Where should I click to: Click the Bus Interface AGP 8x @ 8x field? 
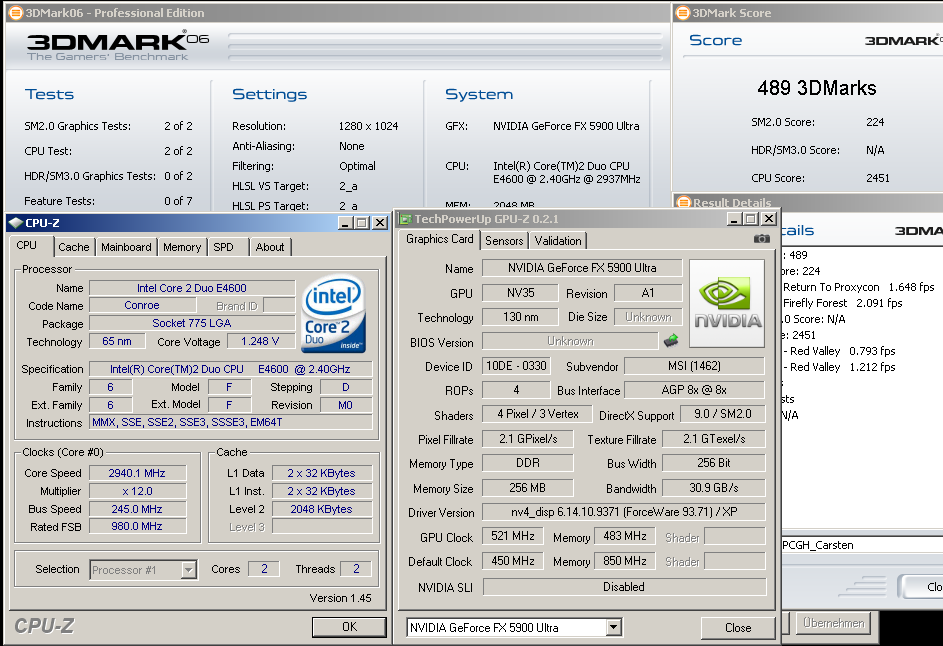pos(694,390)
